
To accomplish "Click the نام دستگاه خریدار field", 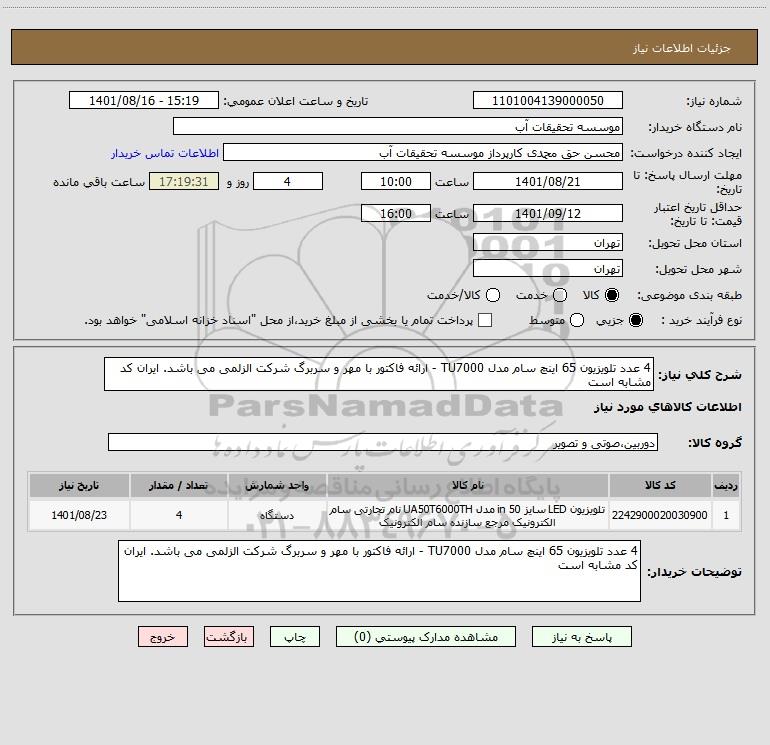I will pyautogui.click(x=398, y=127).
